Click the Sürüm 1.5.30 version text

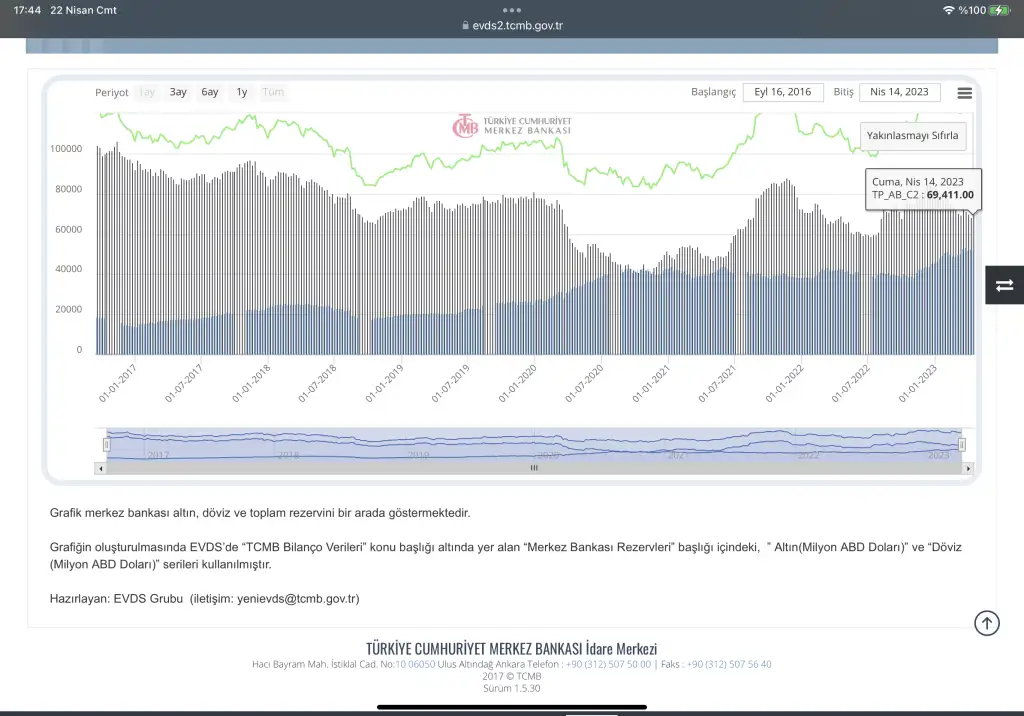point(512,689)
